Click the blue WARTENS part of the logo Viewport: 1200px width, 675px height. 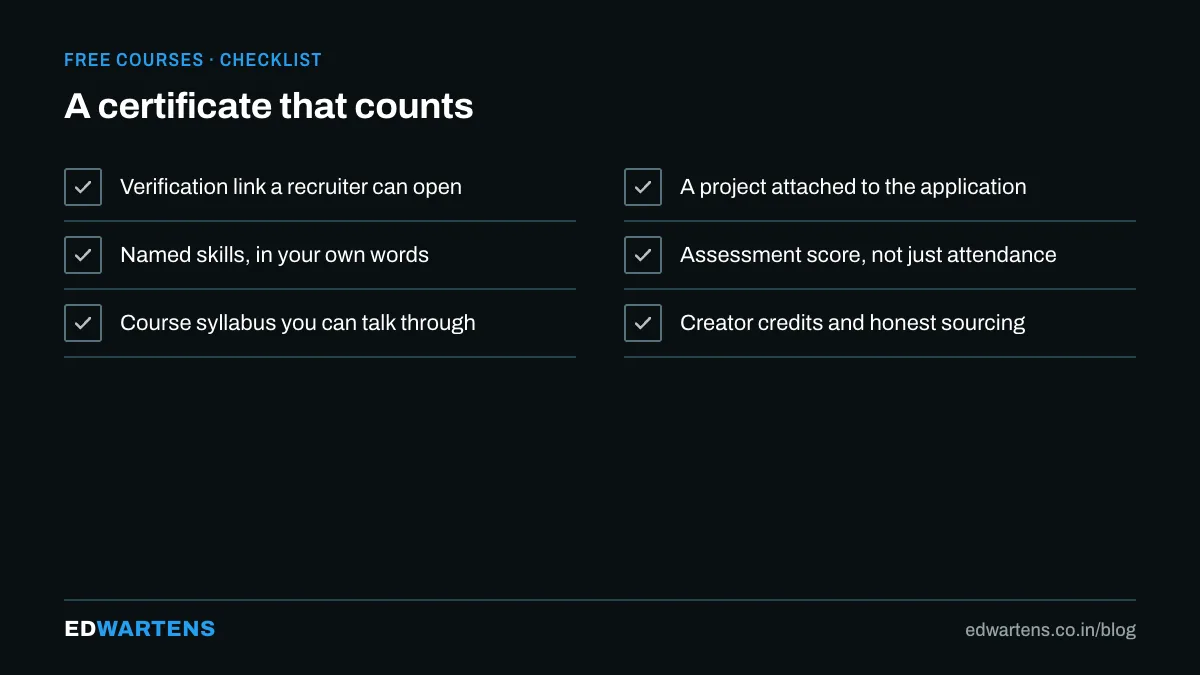[x=156, y=629]
